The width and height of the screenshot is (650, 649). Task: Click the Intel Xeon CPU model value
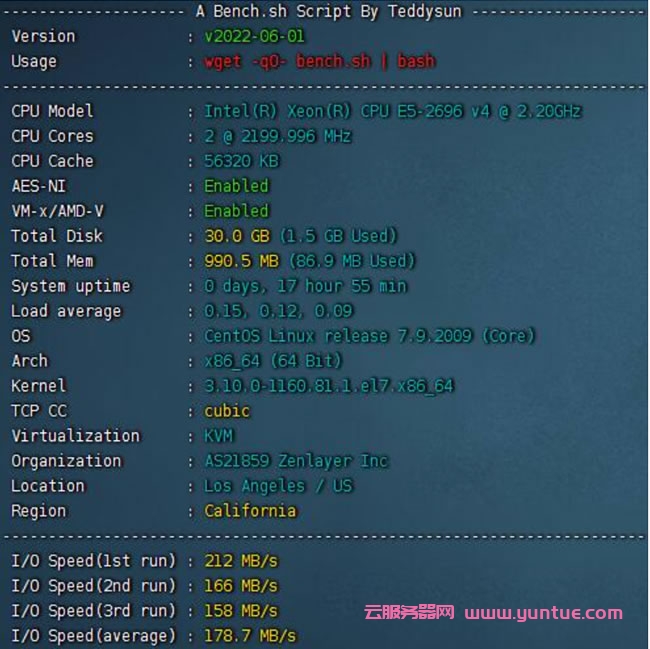tap(393, 111)
